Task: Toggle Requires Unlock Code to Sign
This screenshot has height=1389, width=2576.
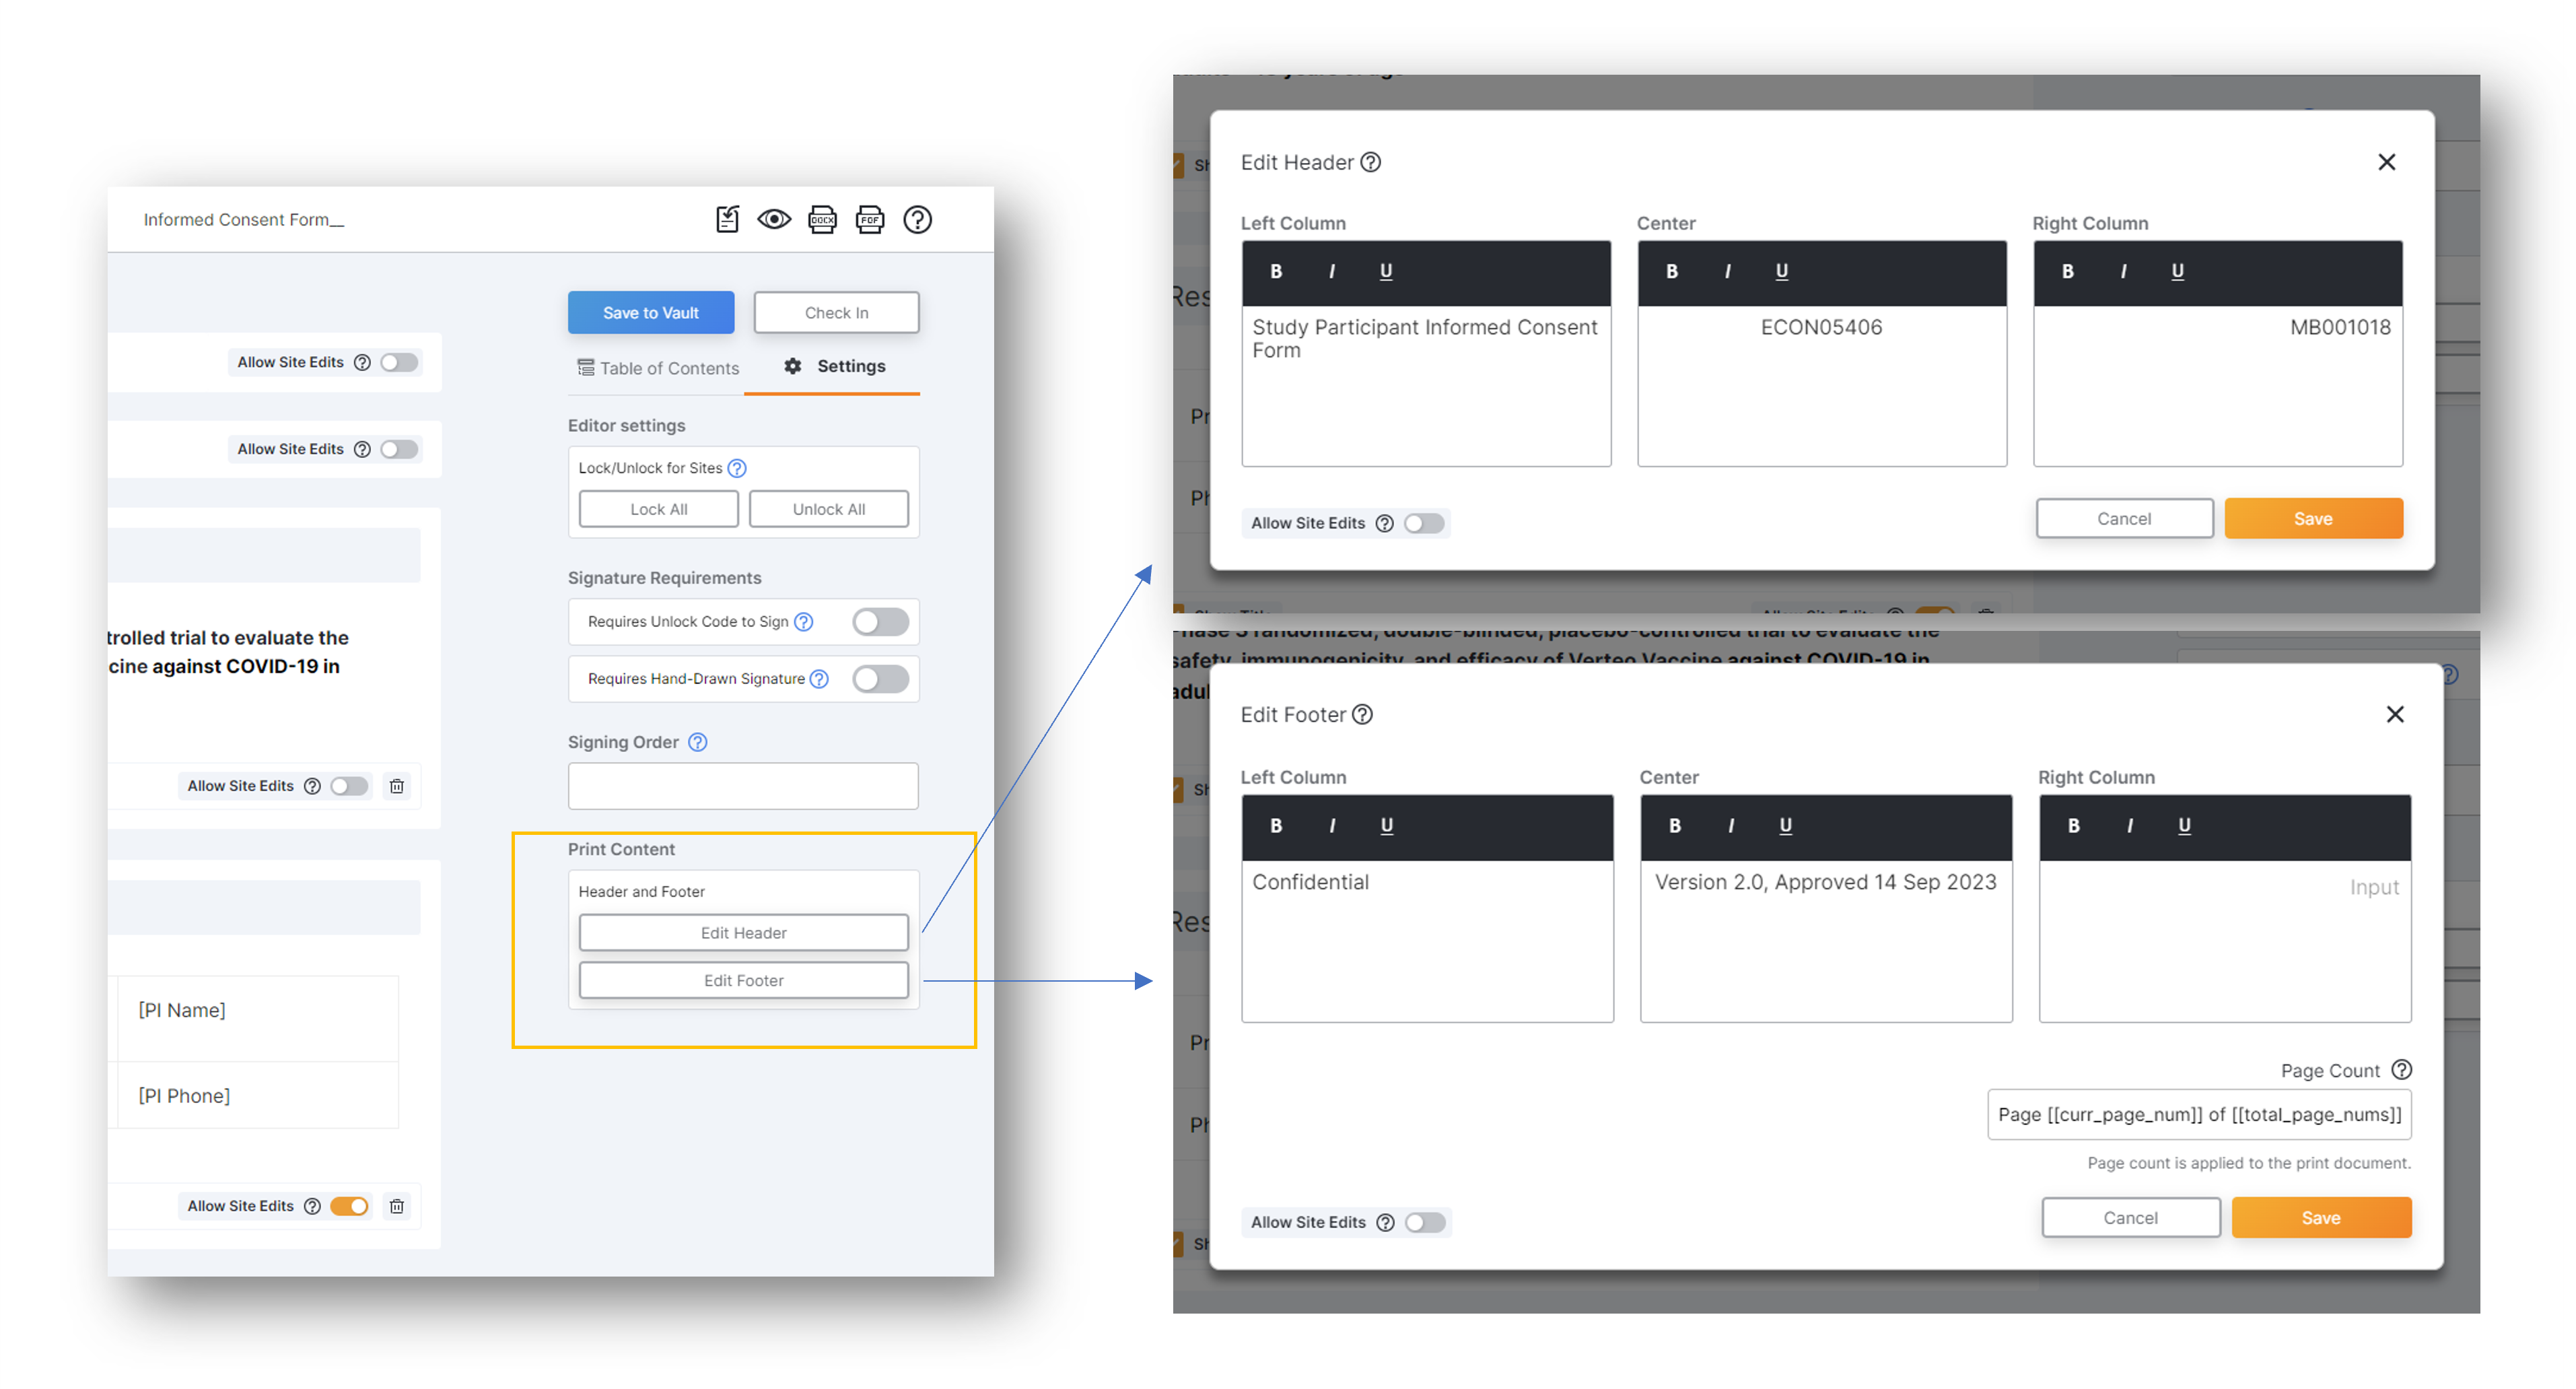Action: click(880, 621)
